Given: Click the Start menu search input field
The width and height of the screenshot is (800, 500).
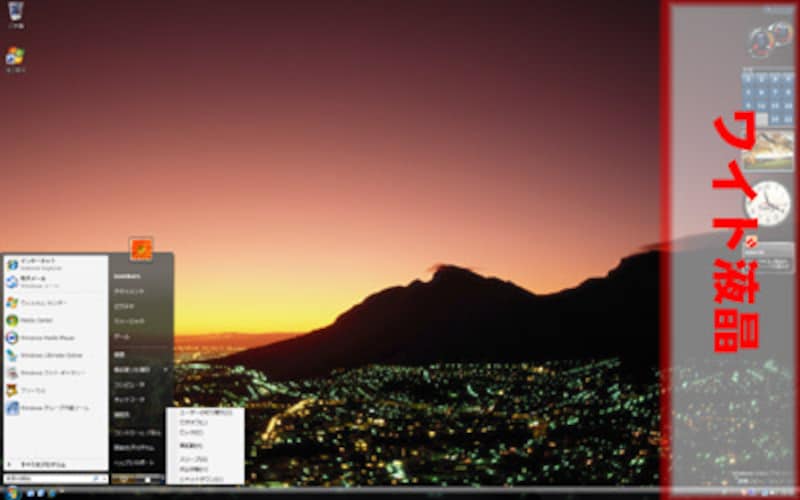Looking at the screenshot, I should coord(55,479).
